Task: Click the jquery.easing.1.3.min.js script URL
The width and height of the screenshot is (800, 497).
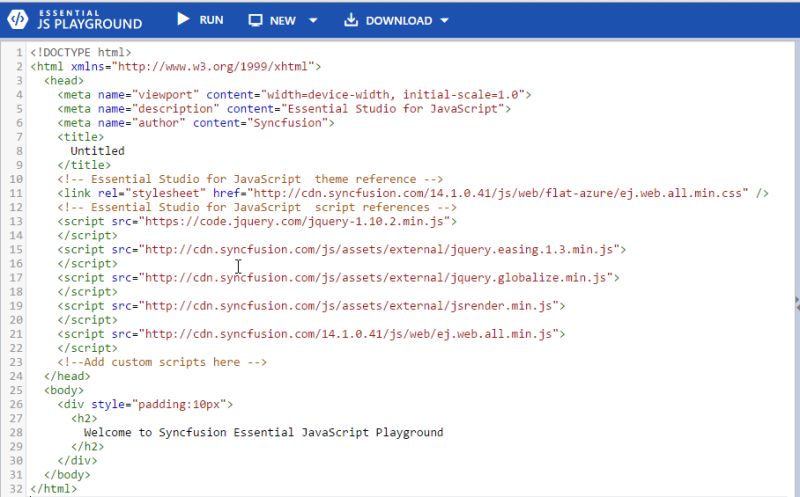Action: [379, 249]
